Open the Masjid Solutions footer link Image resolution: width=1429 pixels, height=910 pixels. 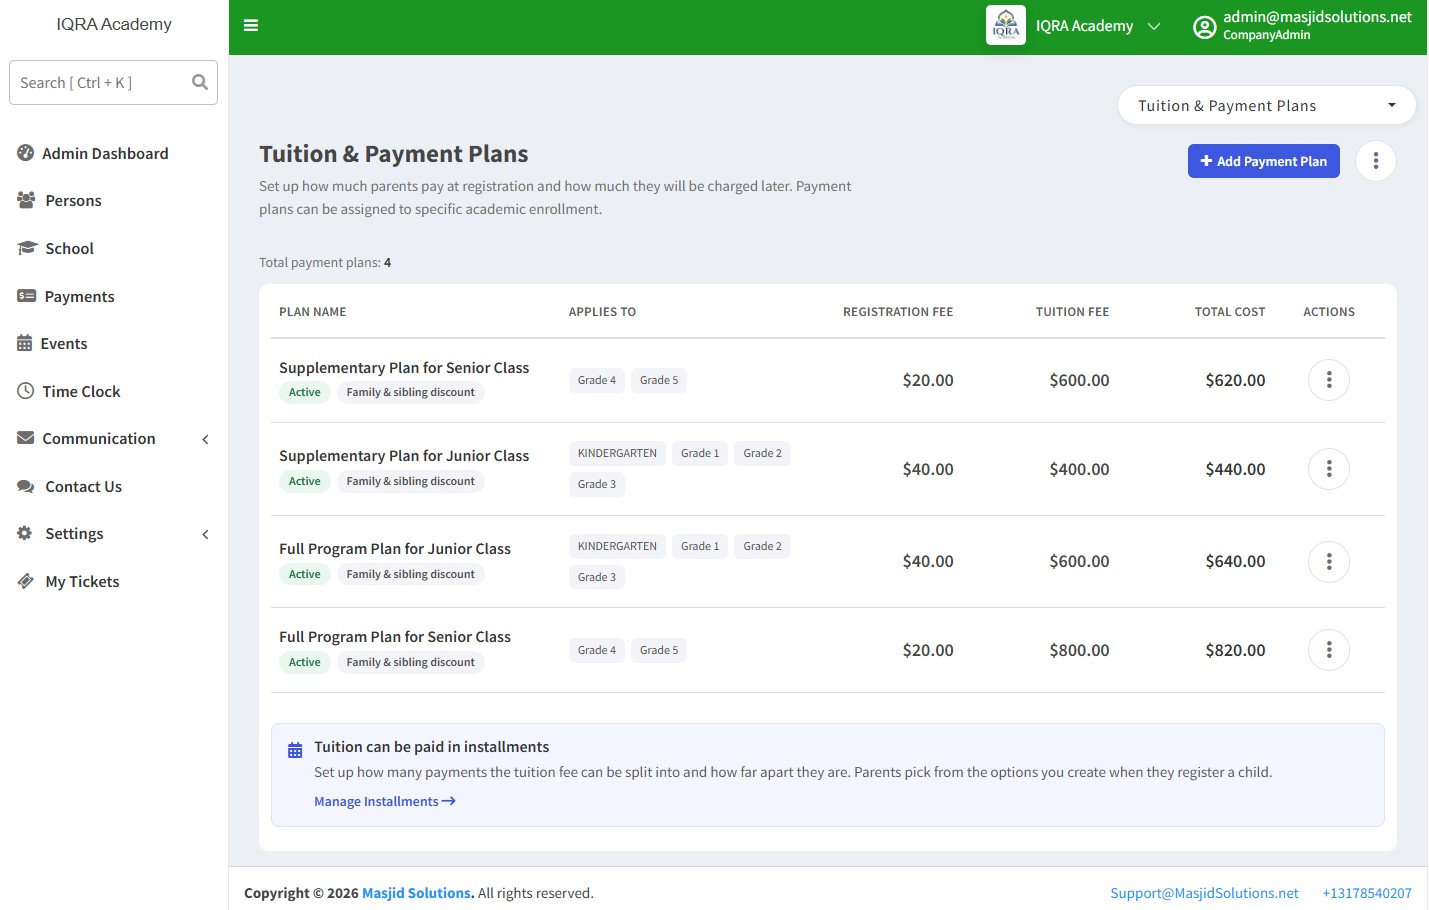416,893
